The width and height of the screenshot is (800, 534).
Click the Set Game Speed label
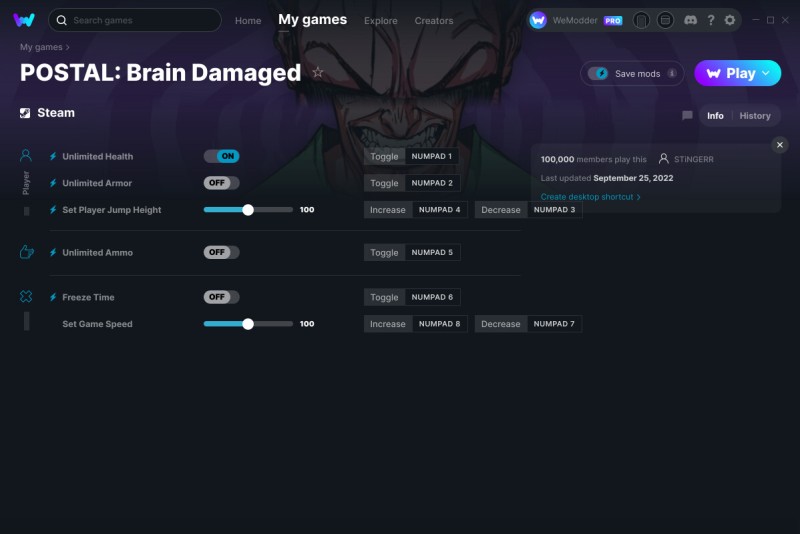97,324
